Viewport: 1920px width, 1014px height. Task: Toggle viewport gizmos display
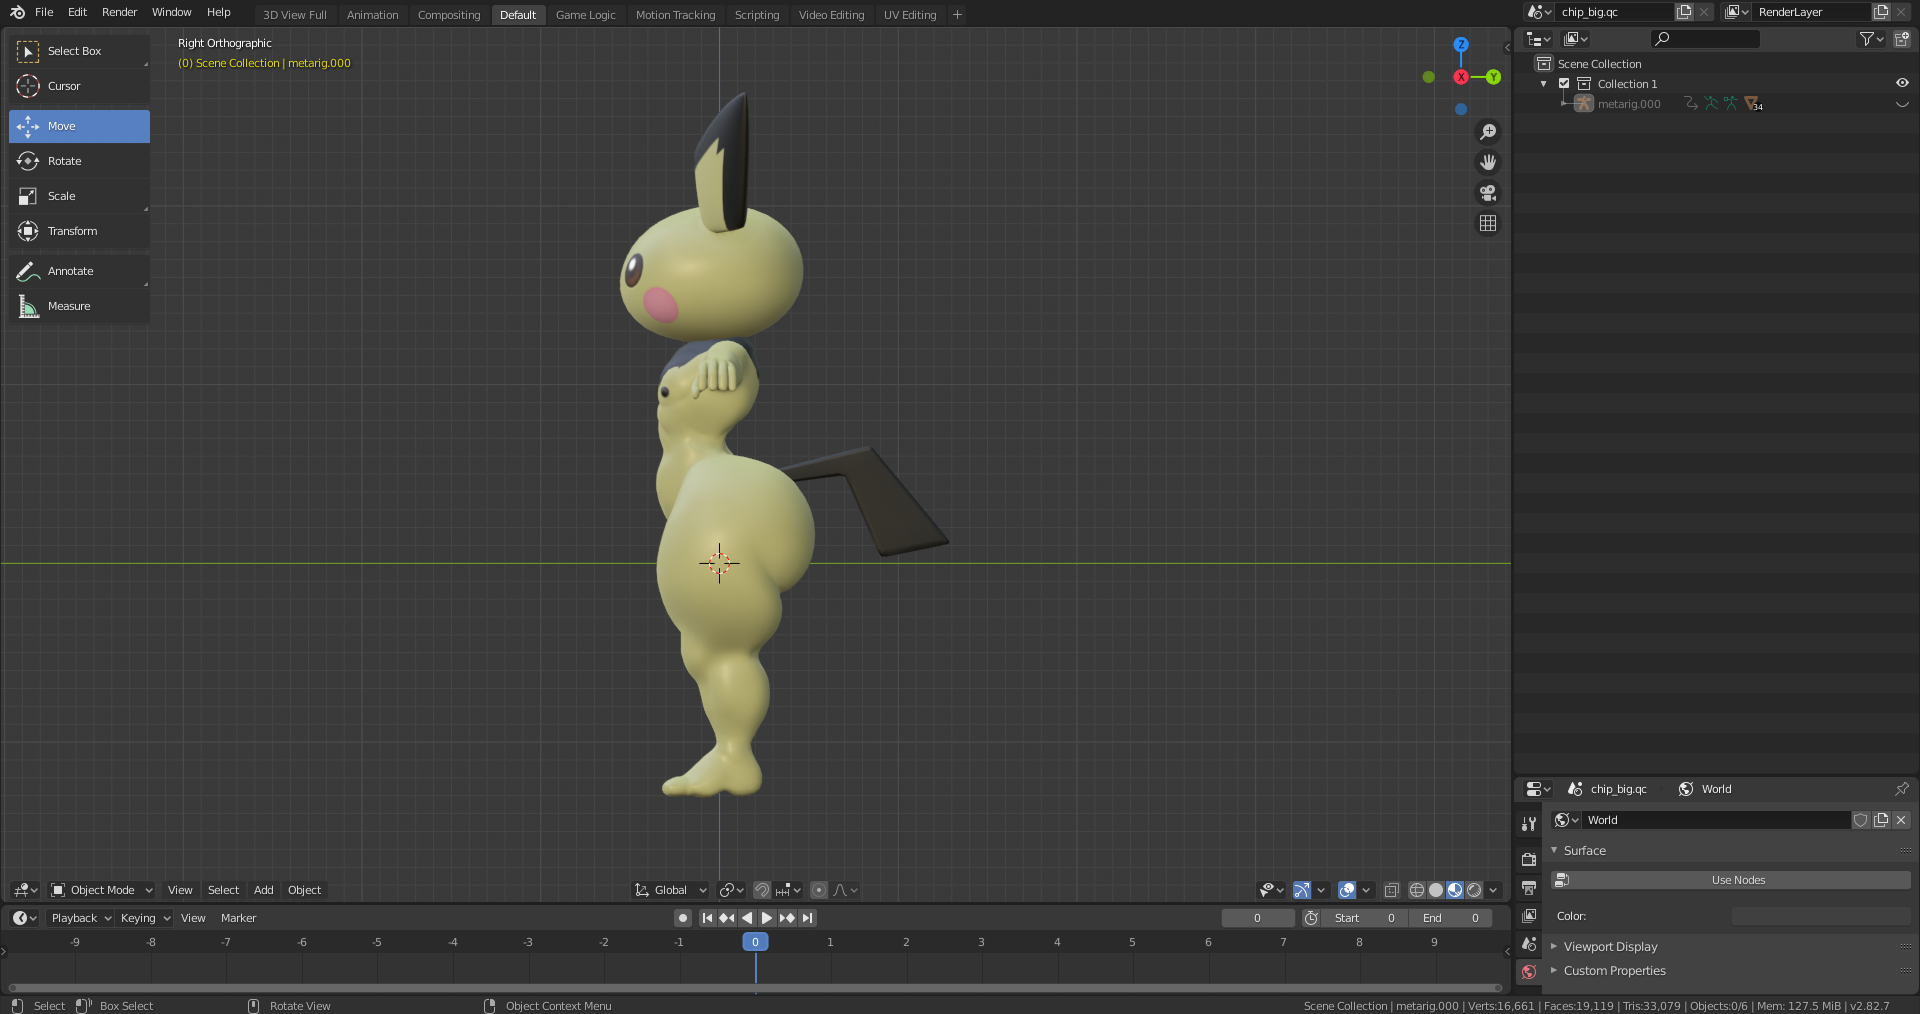1301,890
